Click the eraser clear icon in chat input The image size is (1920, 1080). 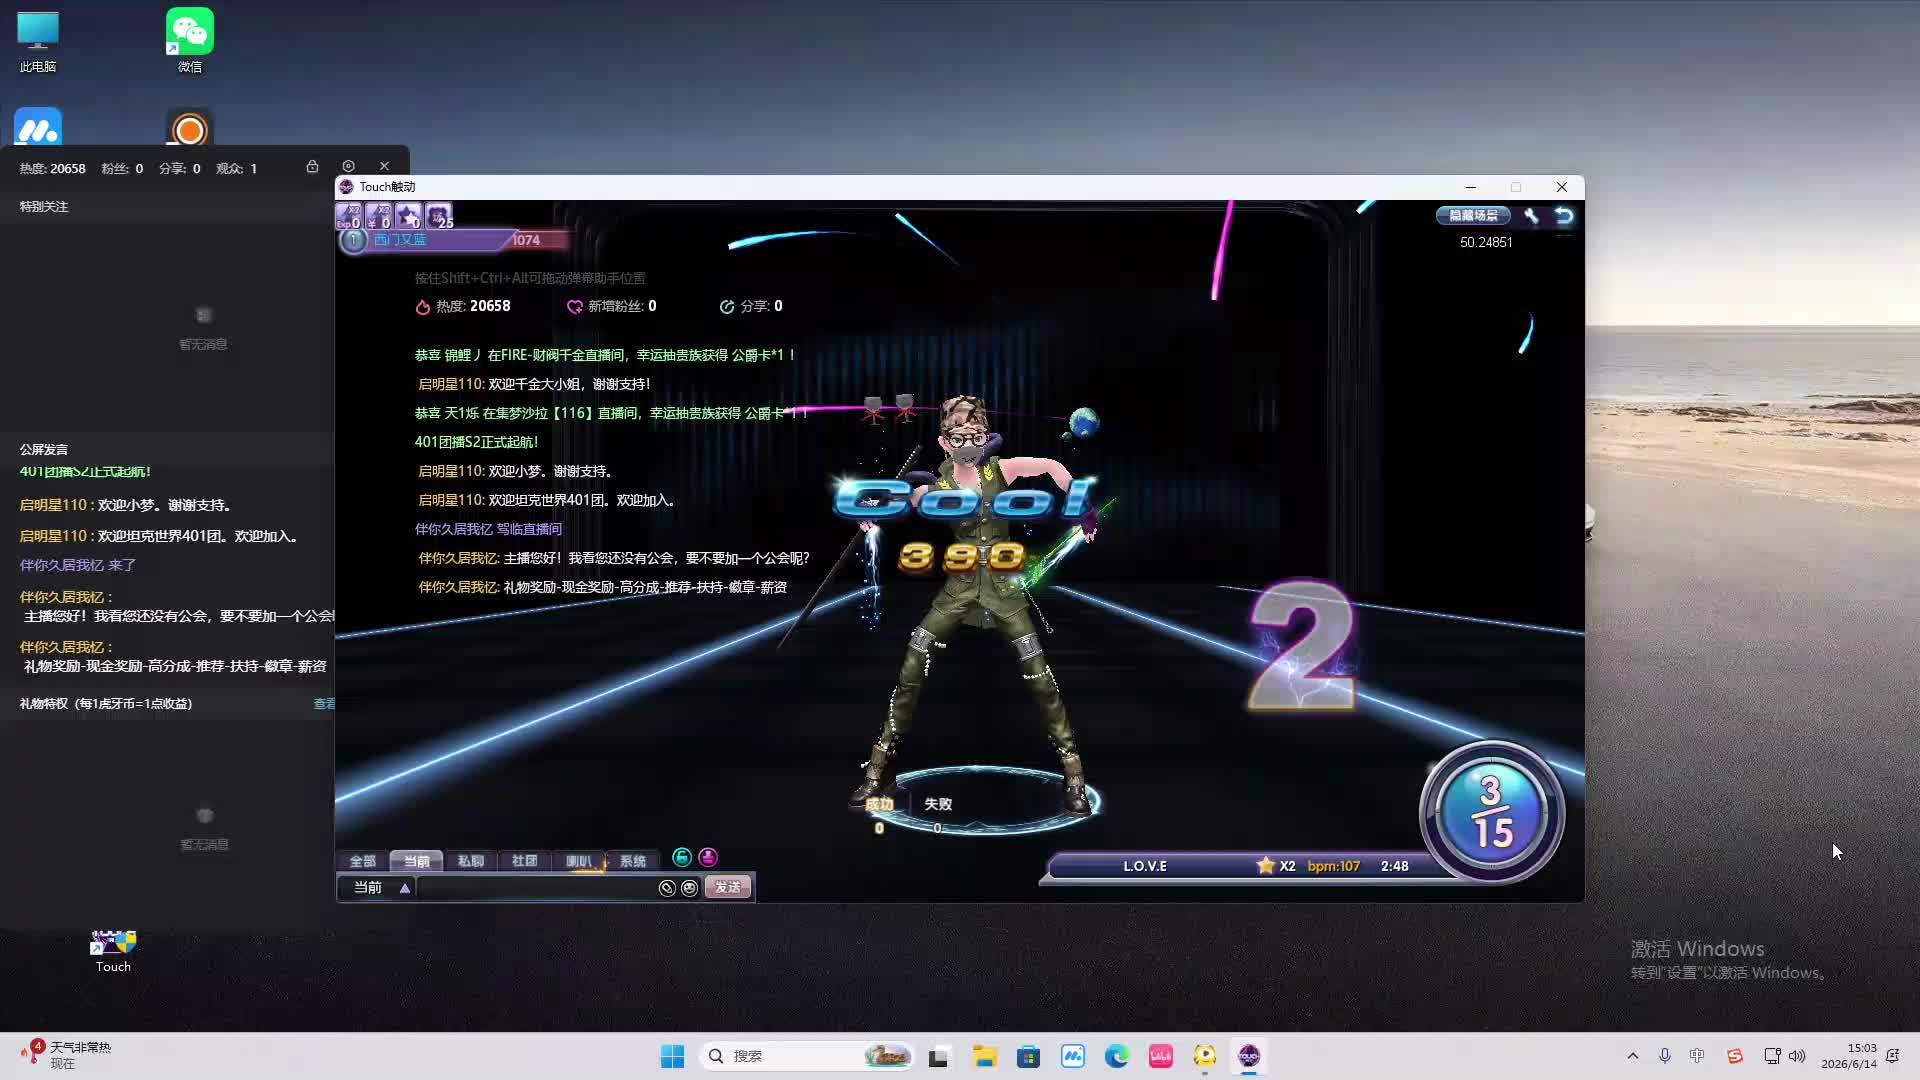[667, 888]
